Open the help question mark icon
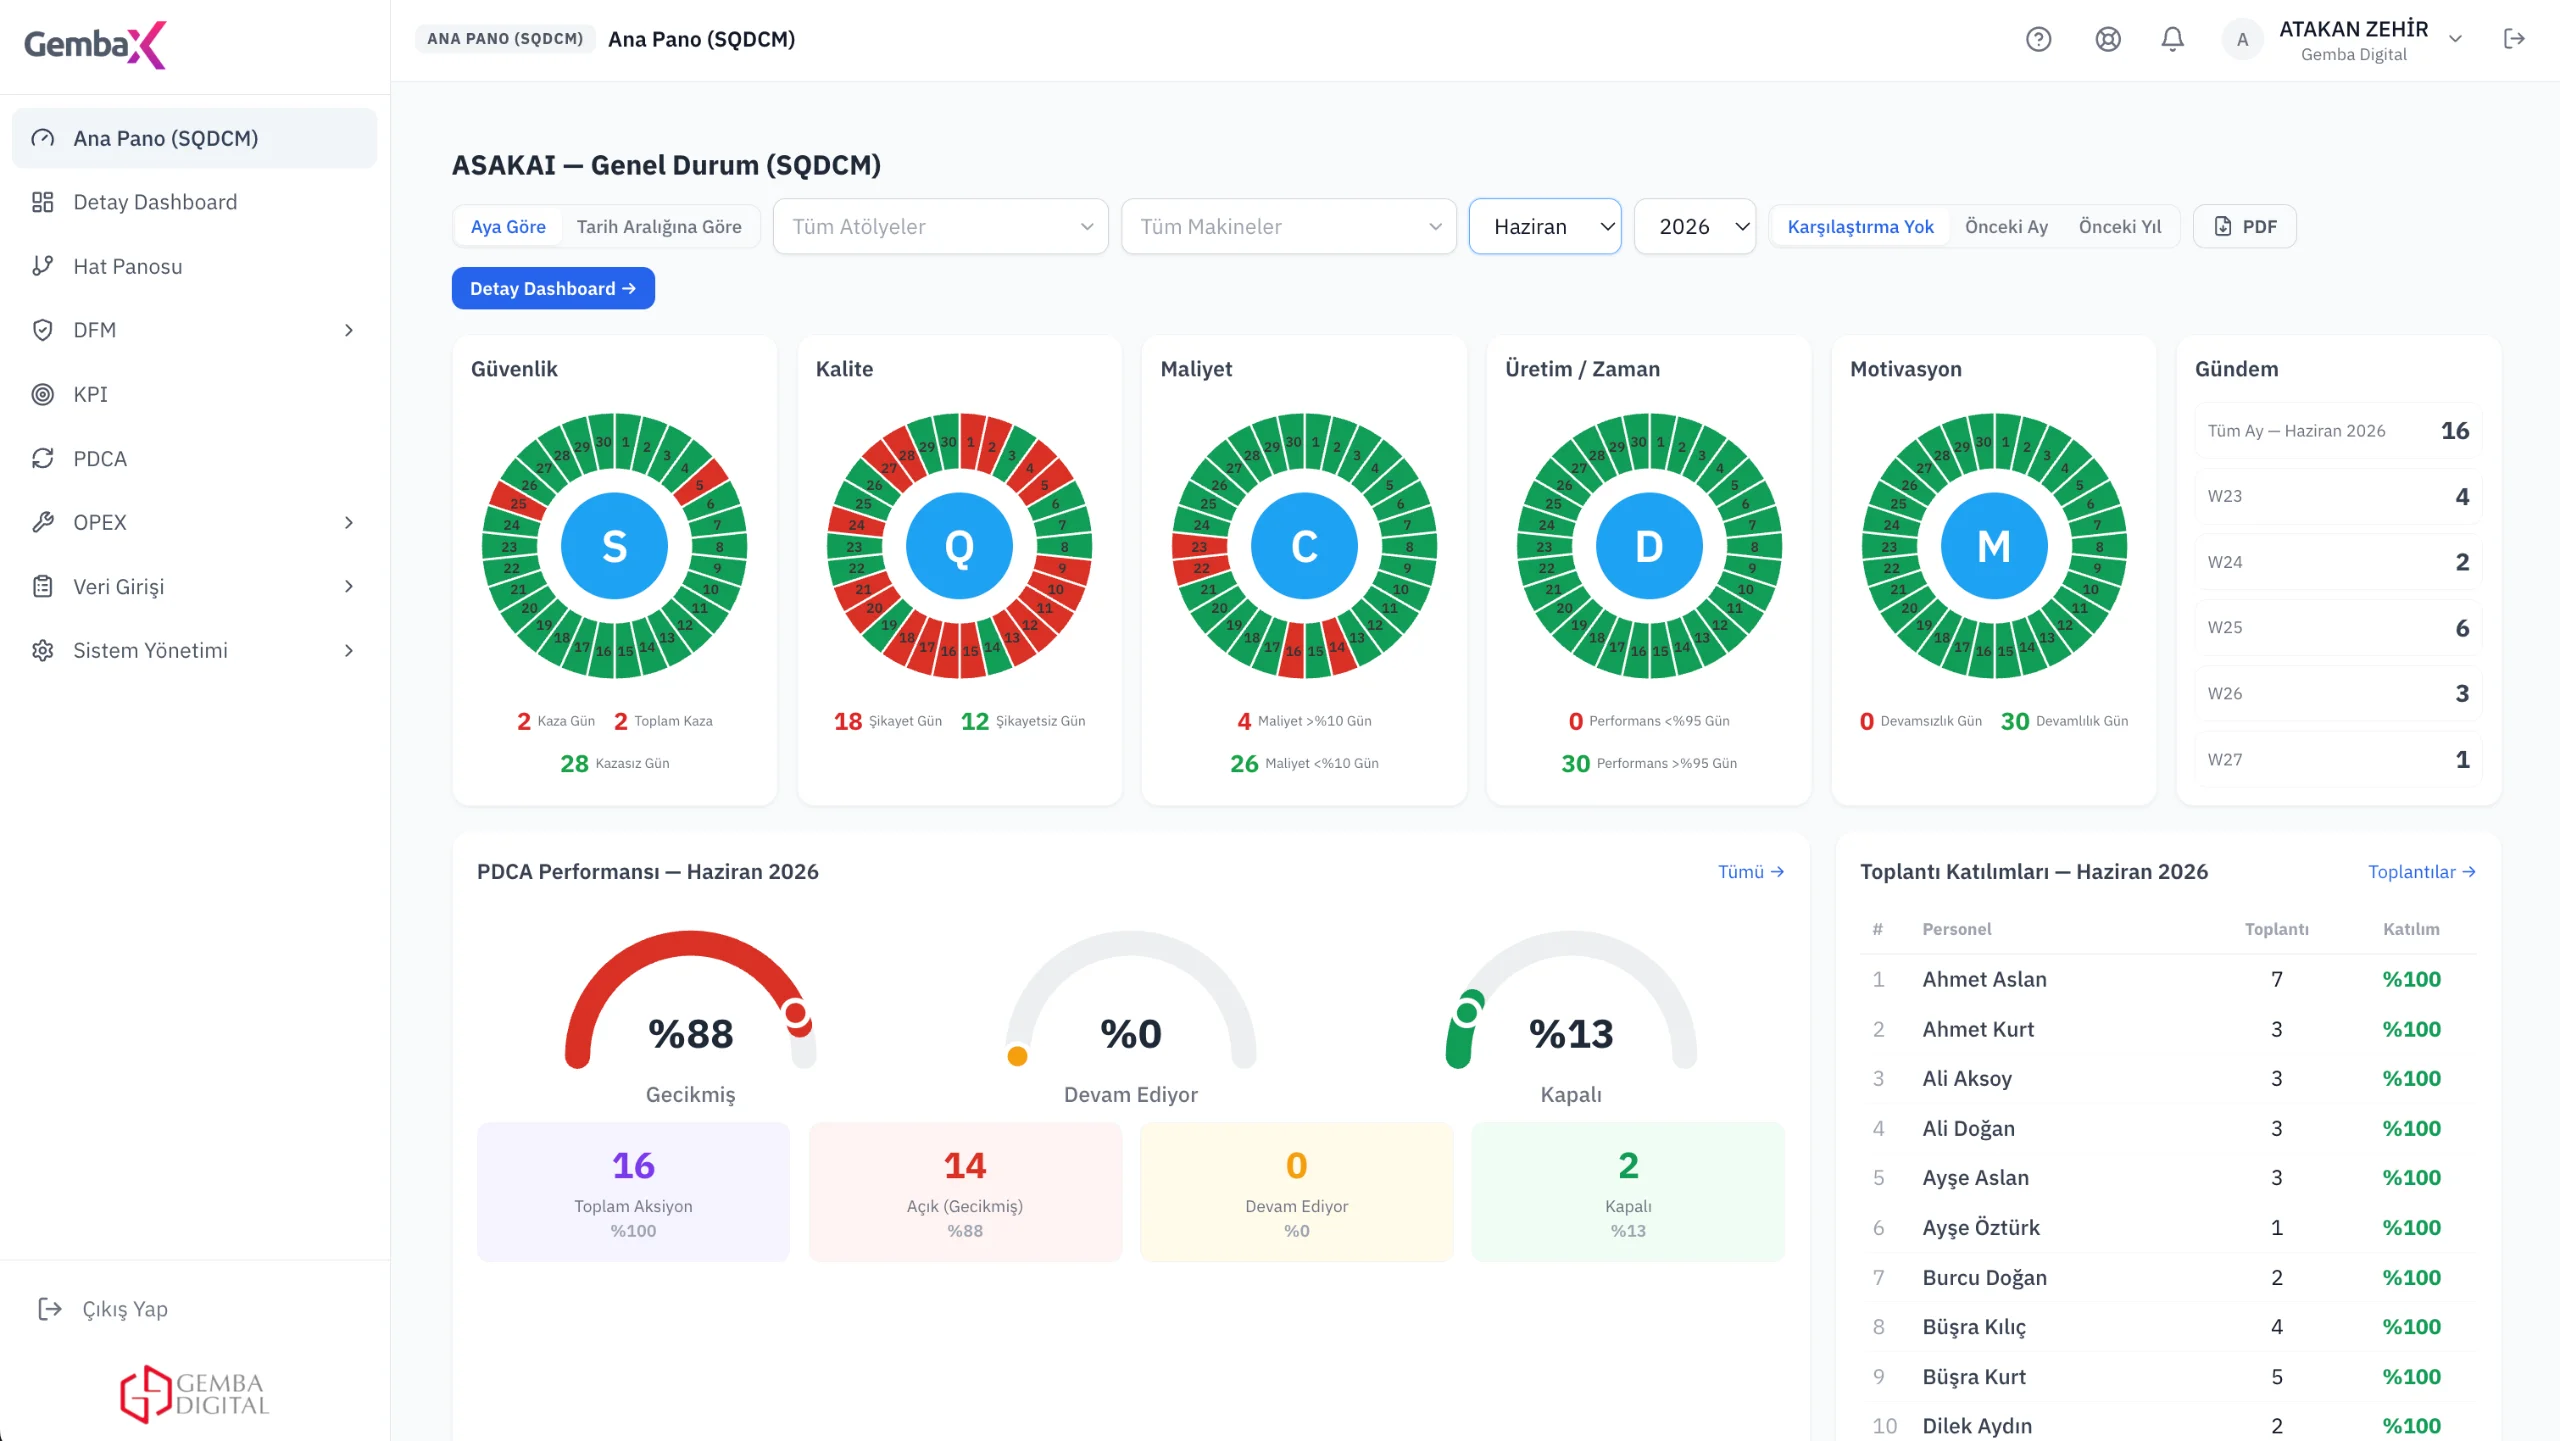Image resolution: width=2560 pixels, height=1441 pixels. pyautogui.click(x=2038, y=39)
